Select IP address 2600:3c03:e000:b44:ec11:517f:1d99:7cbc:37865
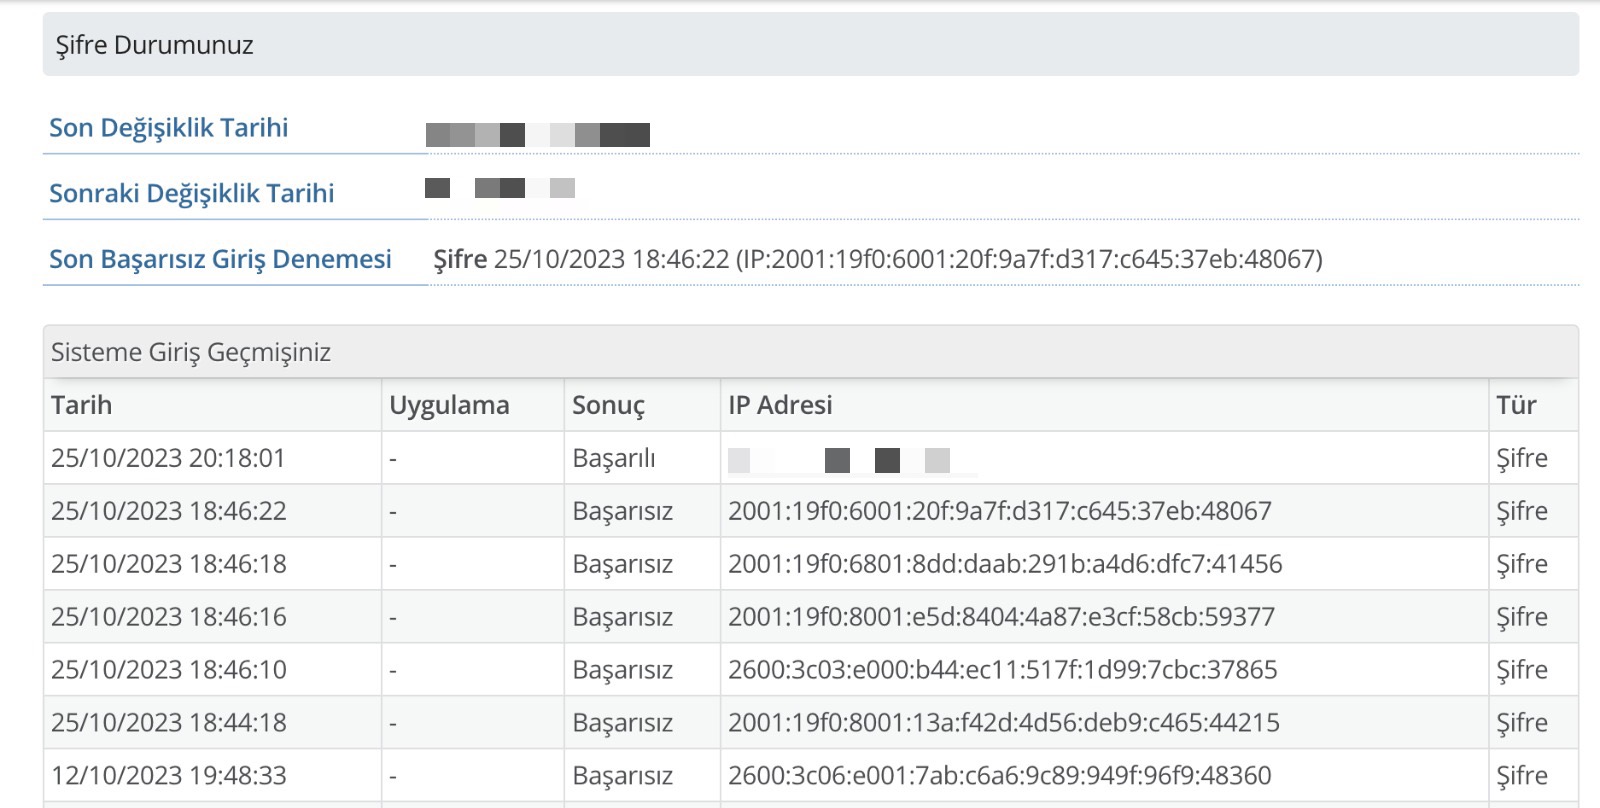 pos(1003,670)
